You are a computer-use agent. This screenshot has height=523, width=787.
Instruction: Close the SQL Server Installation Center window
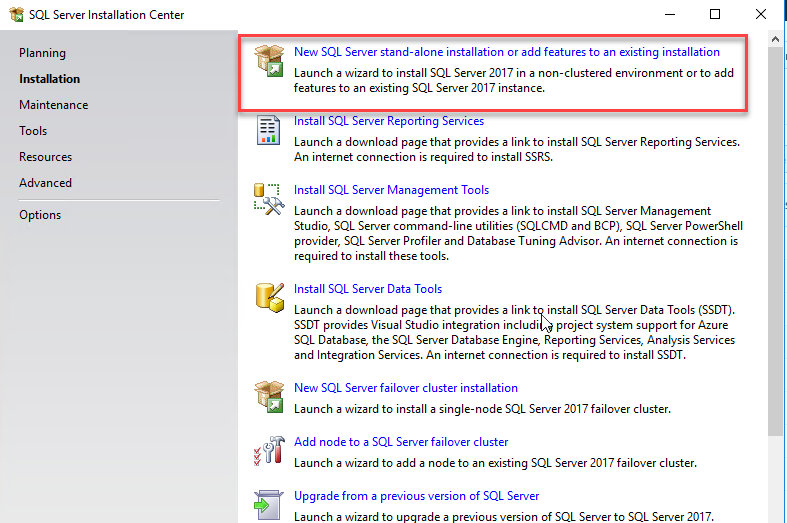761,15
